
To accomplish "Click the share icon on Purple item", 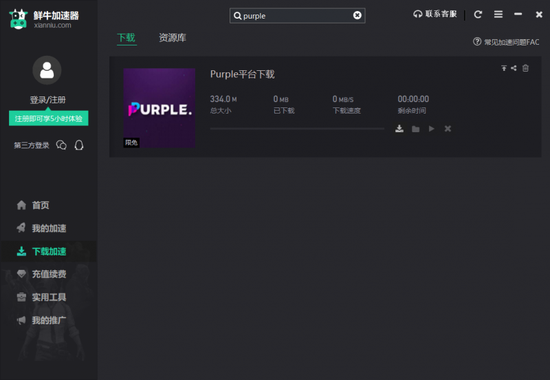I will tap(514, 68).
